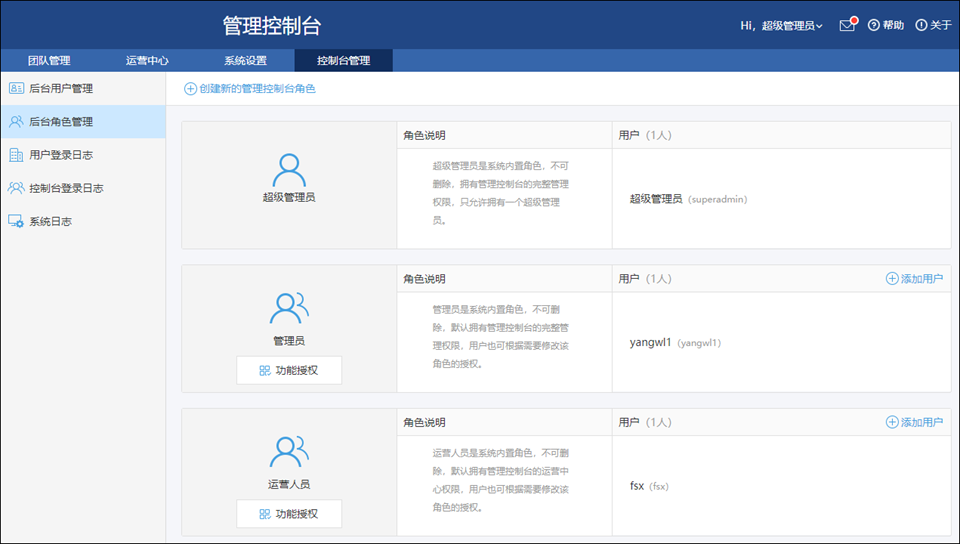Screen dimensions: 960x544
Task: Click 功能授权 button under 运营人员
Action: pyautogui.click(x=289, y=514)
